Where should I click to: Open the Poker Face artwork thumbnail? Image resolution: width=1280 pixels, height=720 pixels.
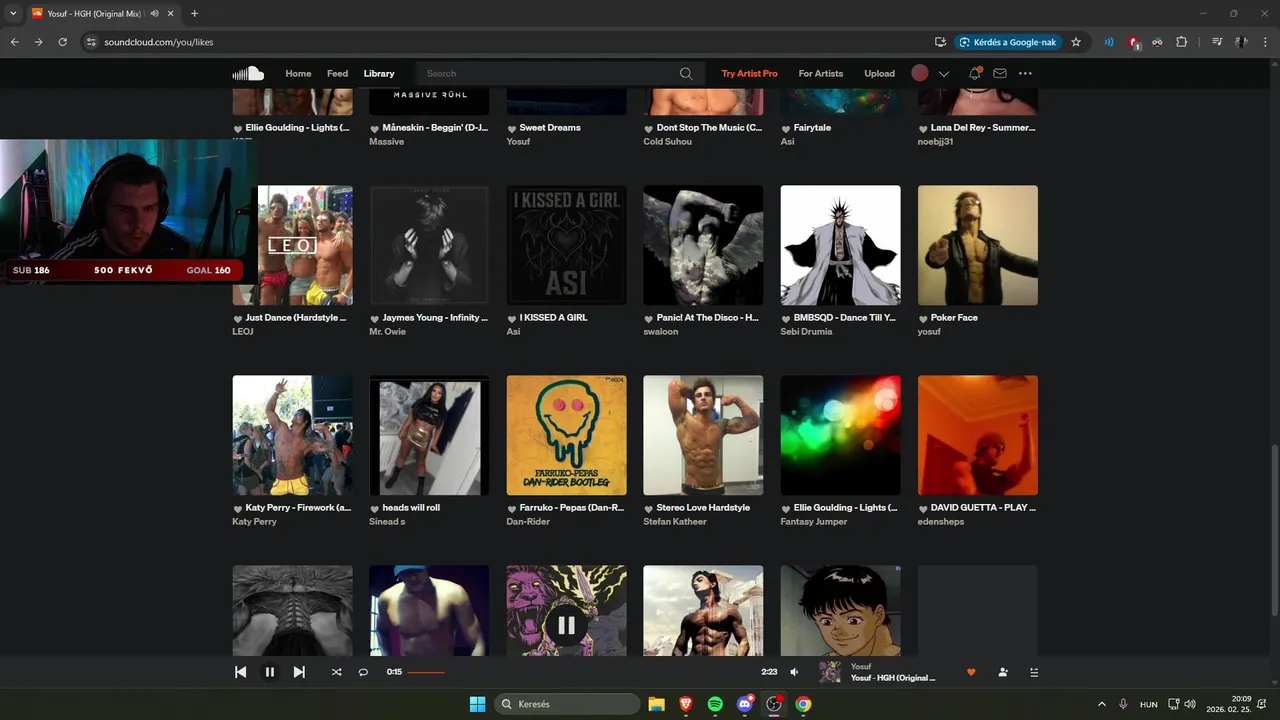(x=978, y=245)
